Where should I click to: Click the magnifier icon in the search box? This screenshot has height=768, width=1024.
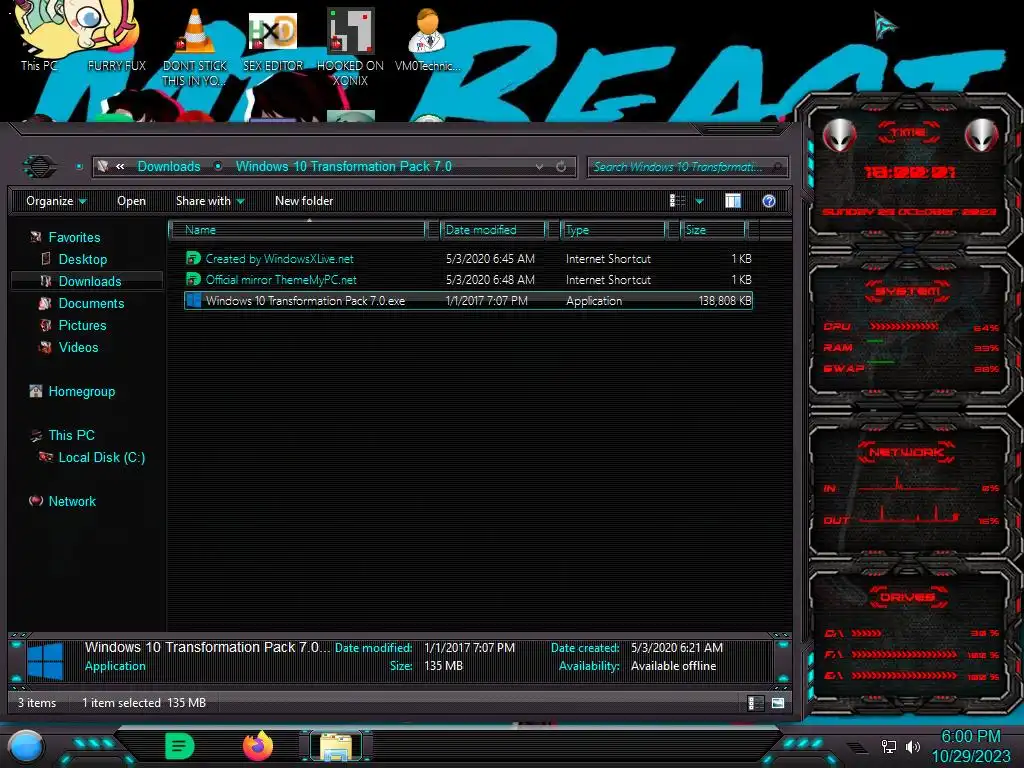point(777,167)
